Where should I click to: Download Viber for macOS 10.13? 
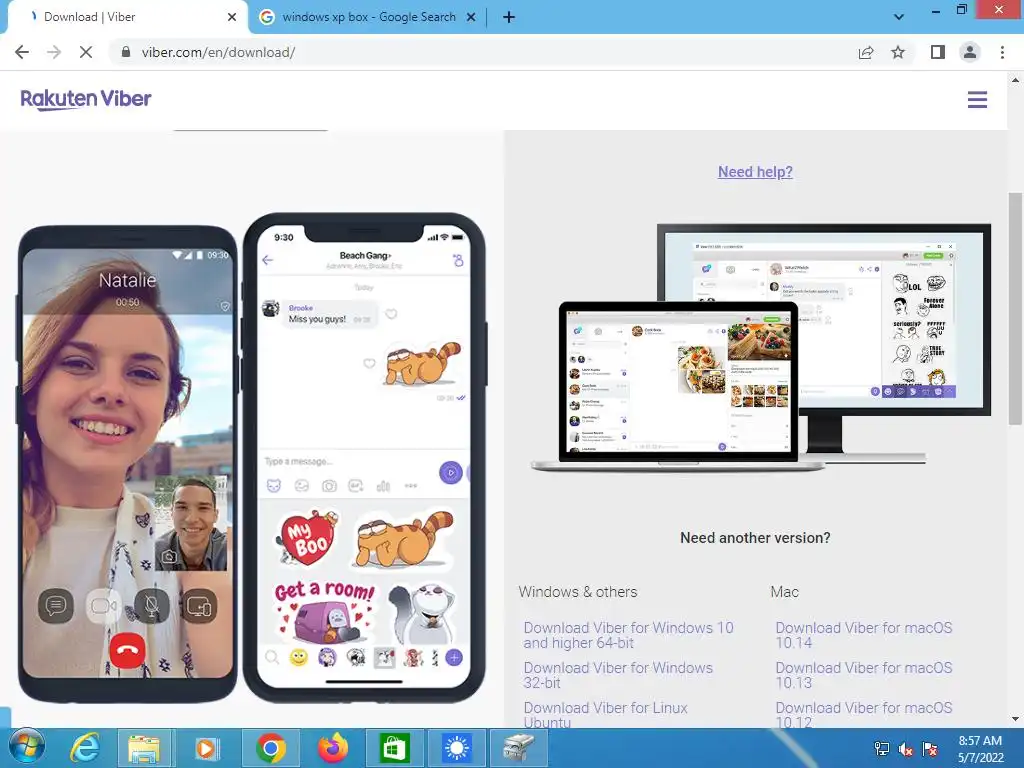863,675
